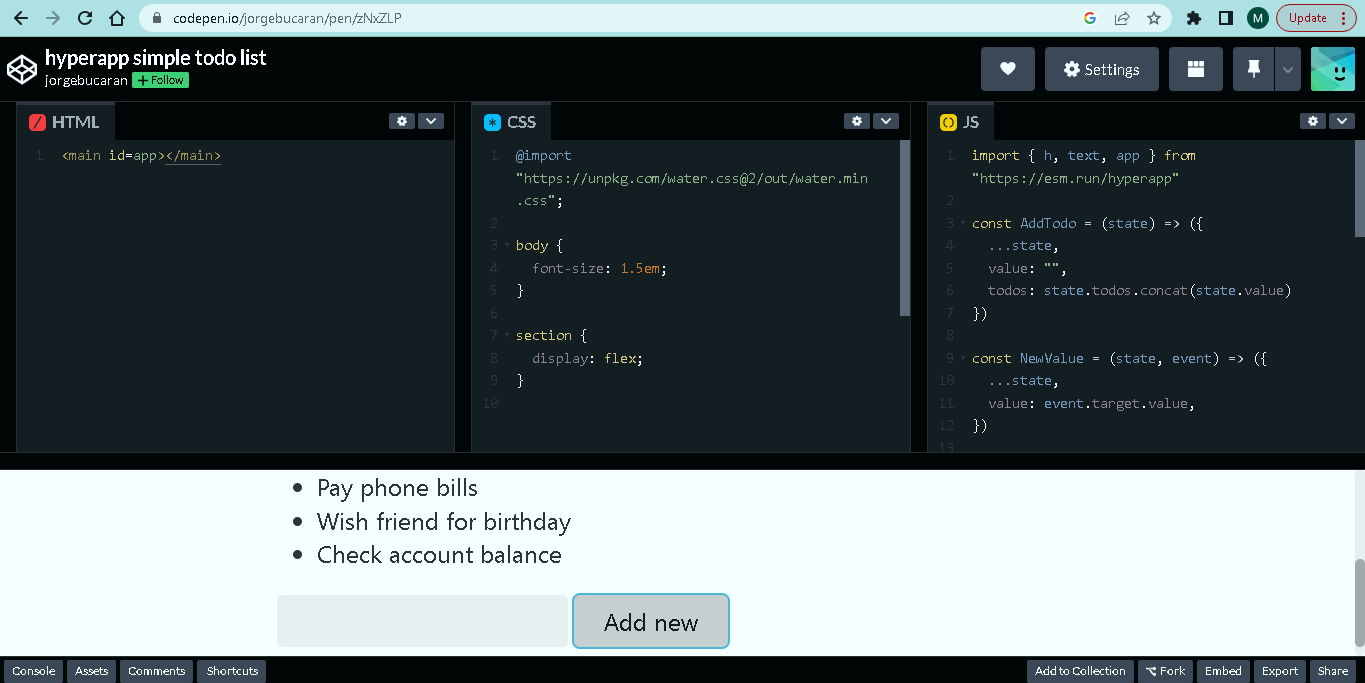This screenshot has height=683, width=1365.
Task: Bookmark page with the star icon
Action: [x=1154, y=18]
